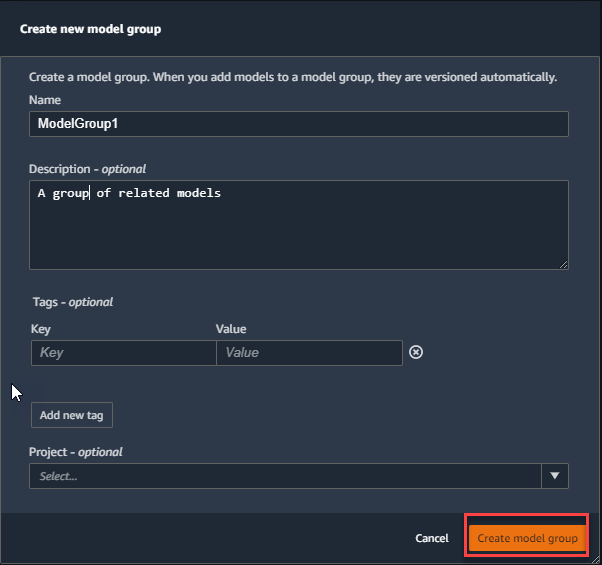Focus the Name field containing ModelGroup1

pos(298,124)
